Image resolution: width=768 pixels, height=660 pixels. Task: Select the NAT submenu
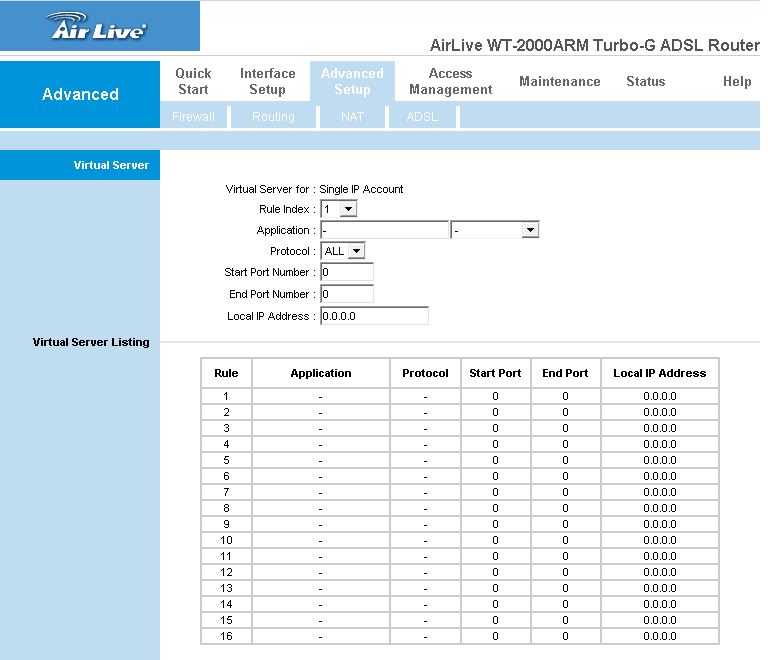(351, 117)
